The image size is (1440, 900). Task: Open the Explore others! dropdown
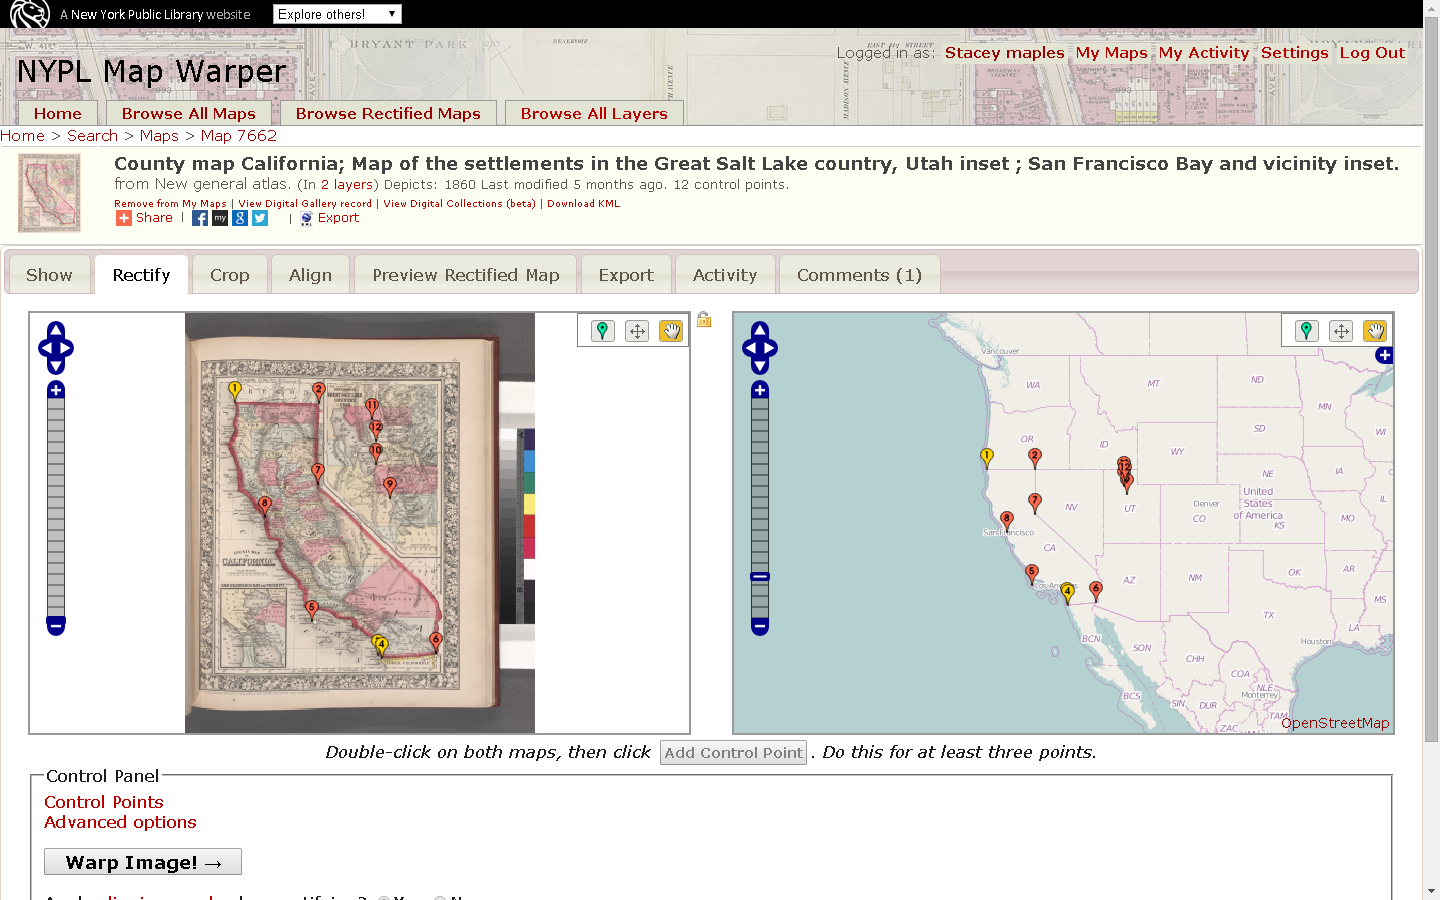click(337, 14)
